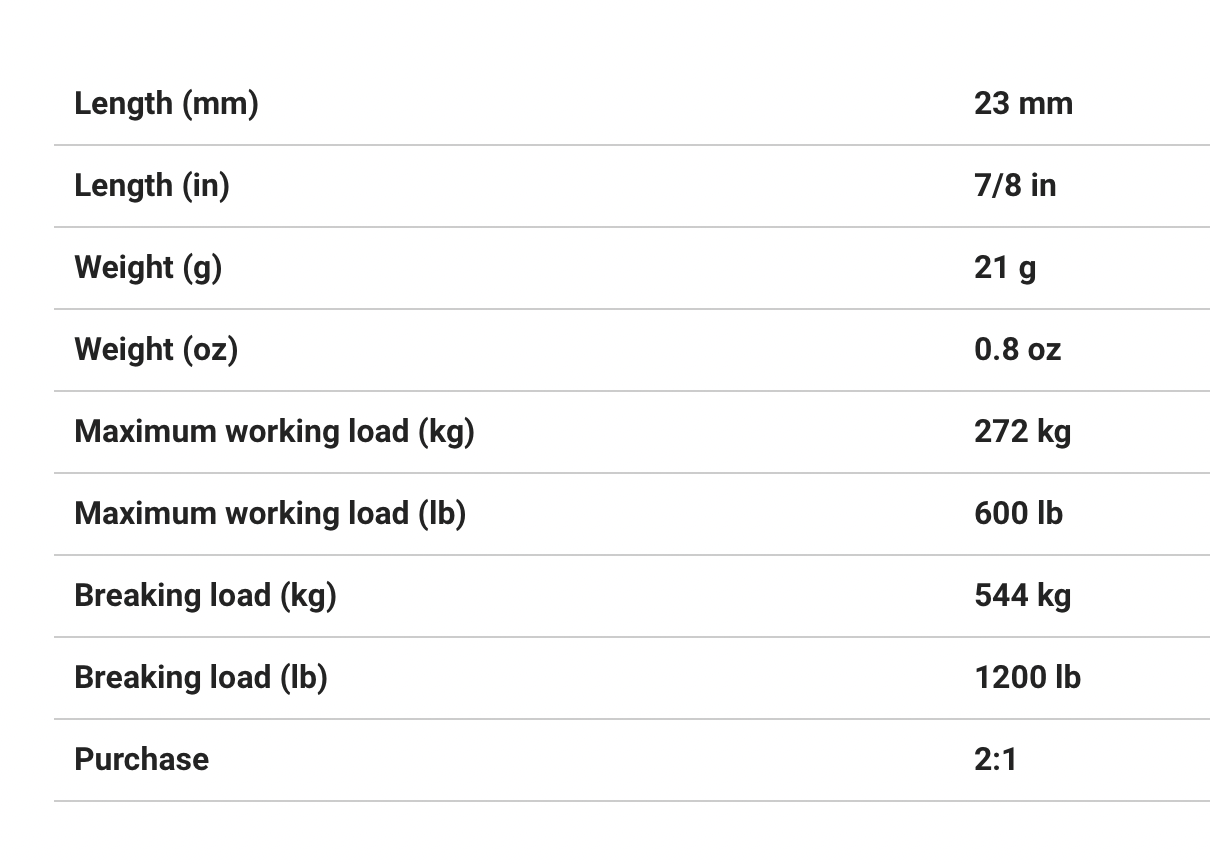Viewport: 1210px width, 864px height.
Task: Select the 7/8 in value
Action: coord(1015,185)
